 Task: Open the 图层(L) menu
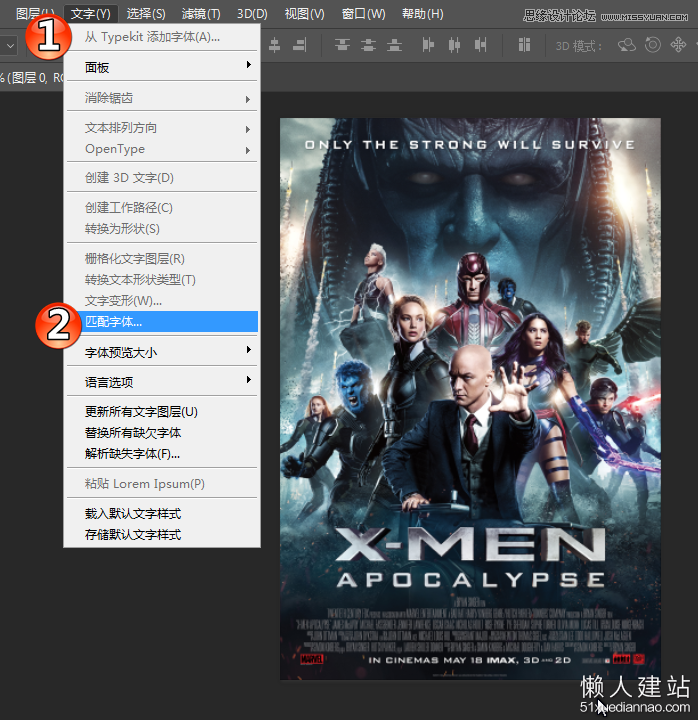[34, 14]
